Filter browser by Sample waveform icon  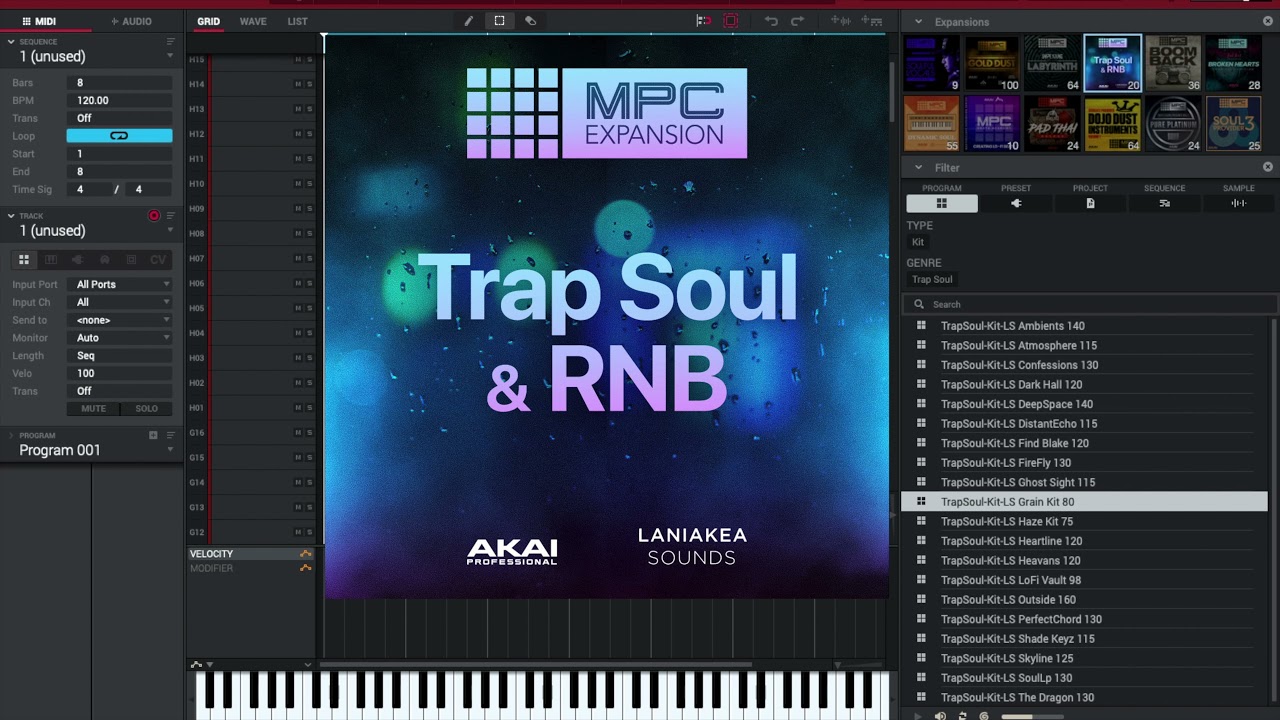pos(1238,203)
